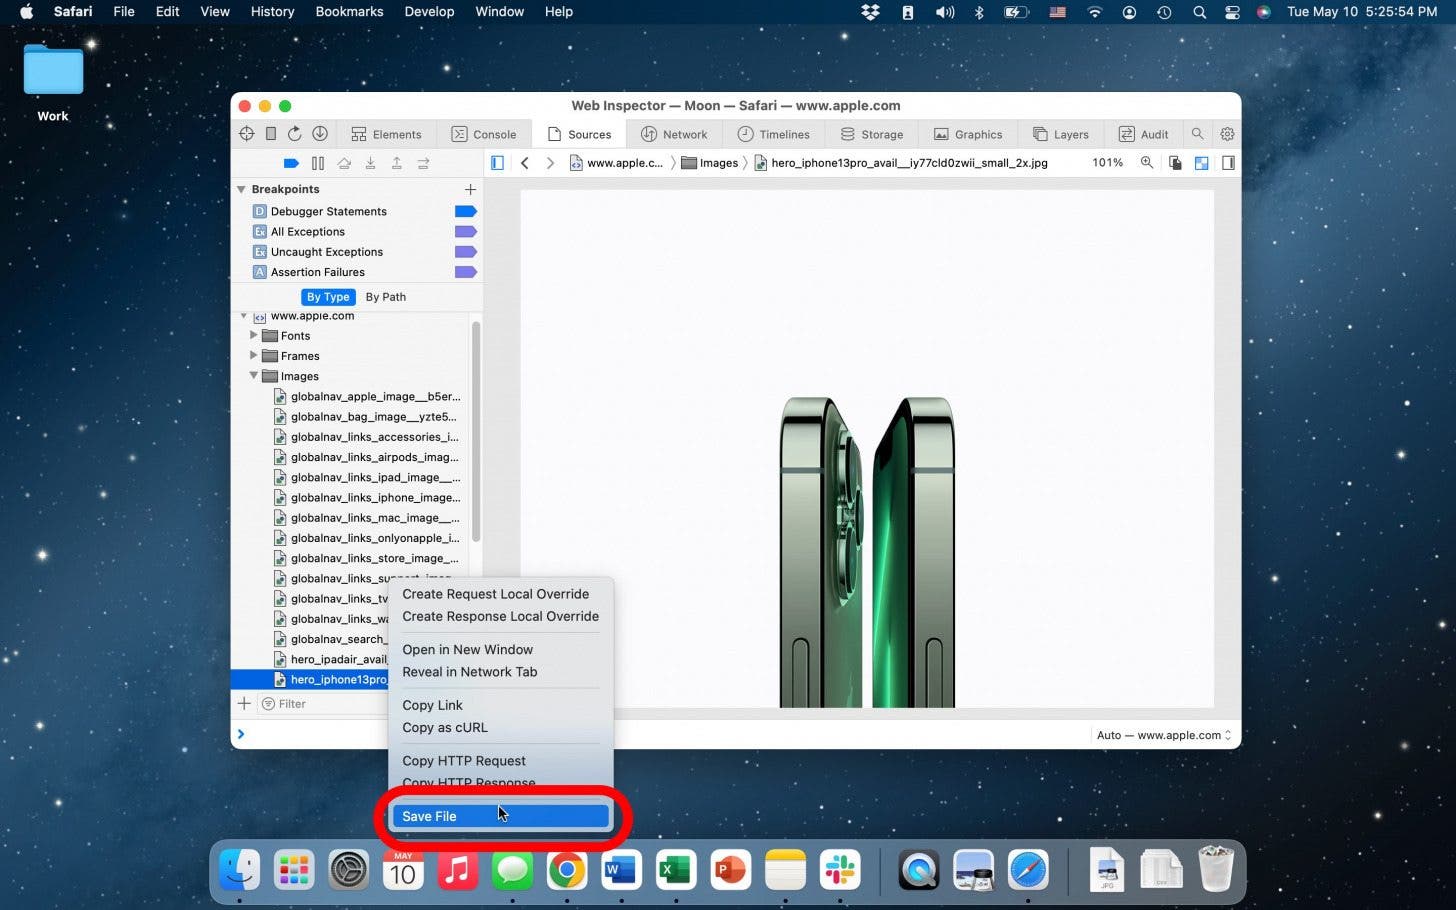
Task: Select globalnav_bag_image file
Action: pos(365,417)
